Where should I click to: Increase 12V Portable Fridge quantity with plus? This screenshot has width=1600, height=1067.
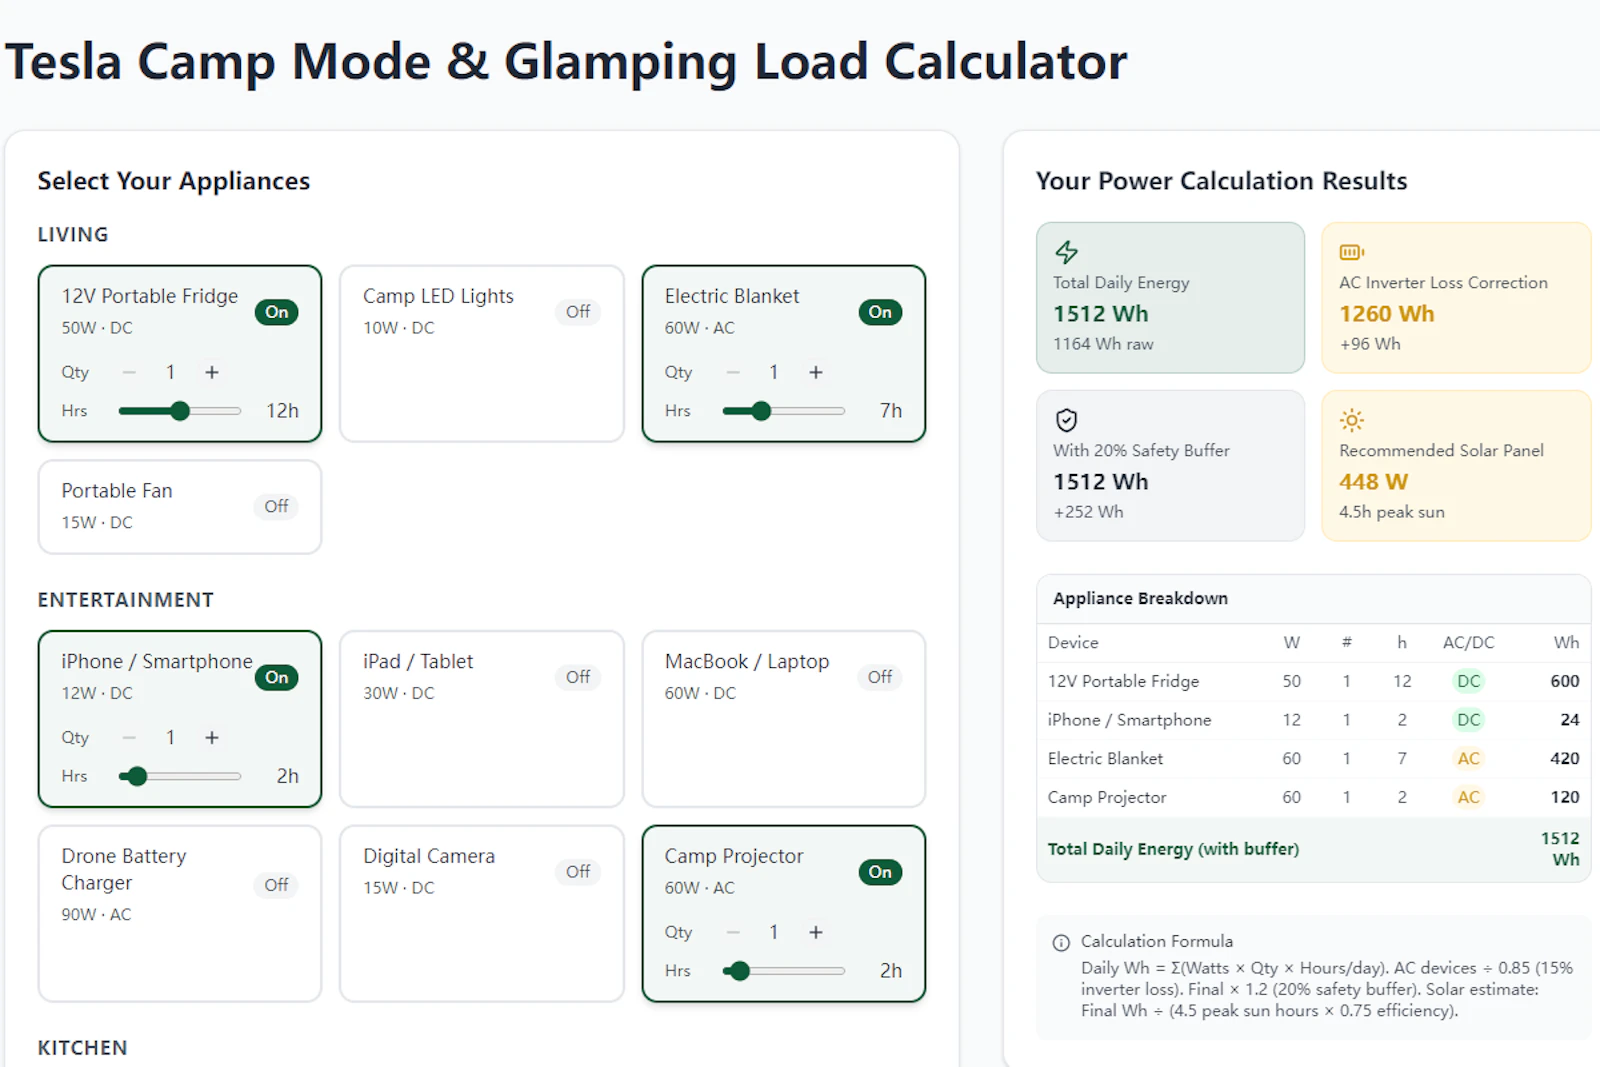[212, 372]
